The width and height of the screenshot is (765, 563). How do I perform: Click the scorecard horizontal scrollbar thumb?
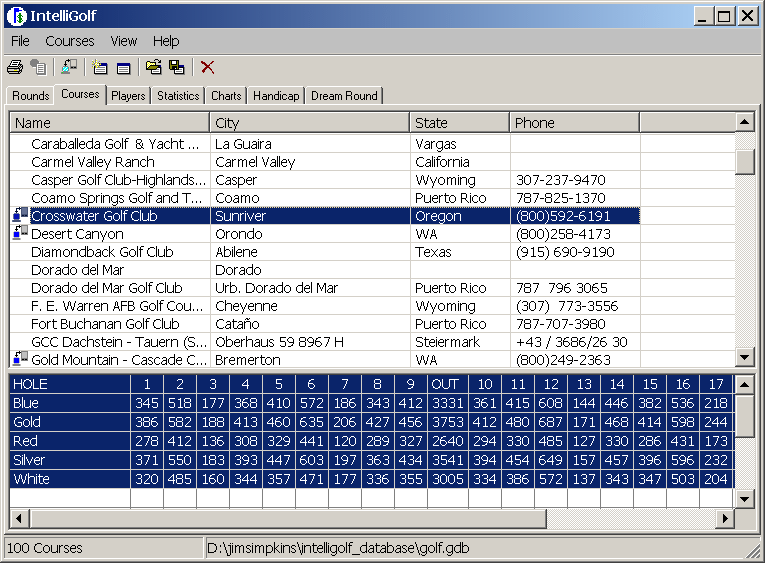pyautogui.click(x=288, y=518)
